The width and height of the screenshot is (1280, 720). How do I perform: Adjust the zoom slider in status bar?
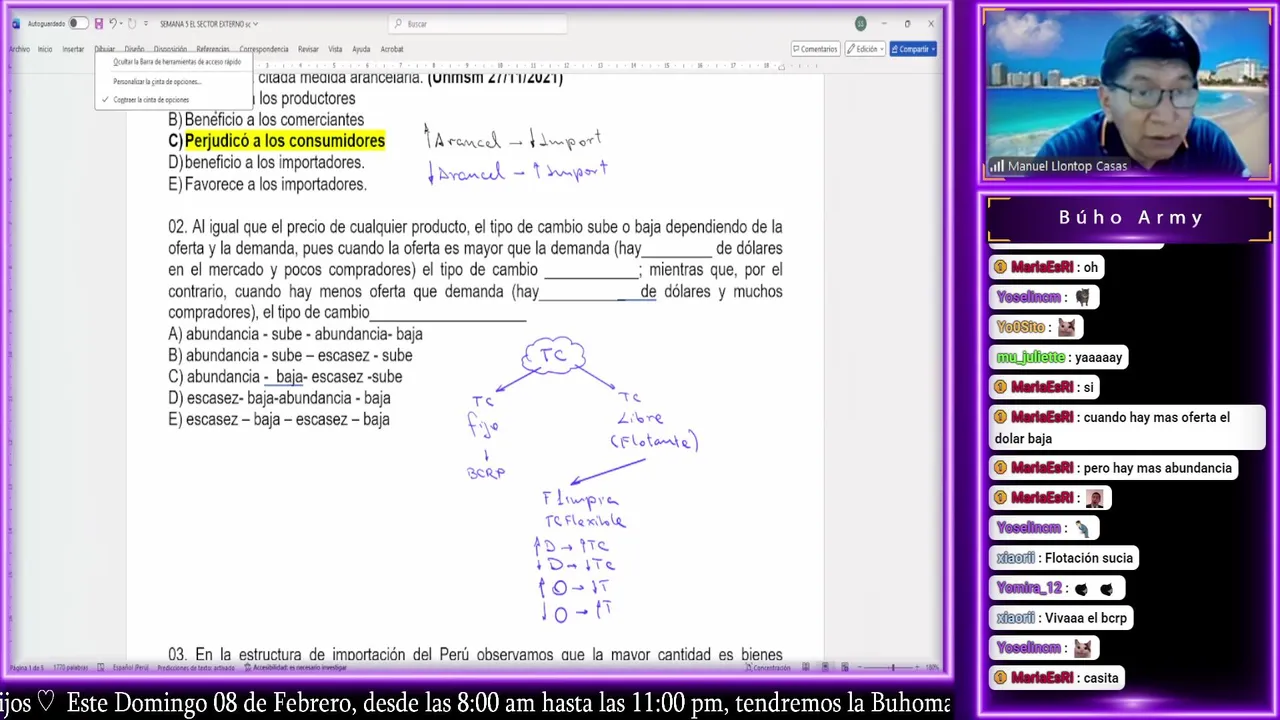888,667
